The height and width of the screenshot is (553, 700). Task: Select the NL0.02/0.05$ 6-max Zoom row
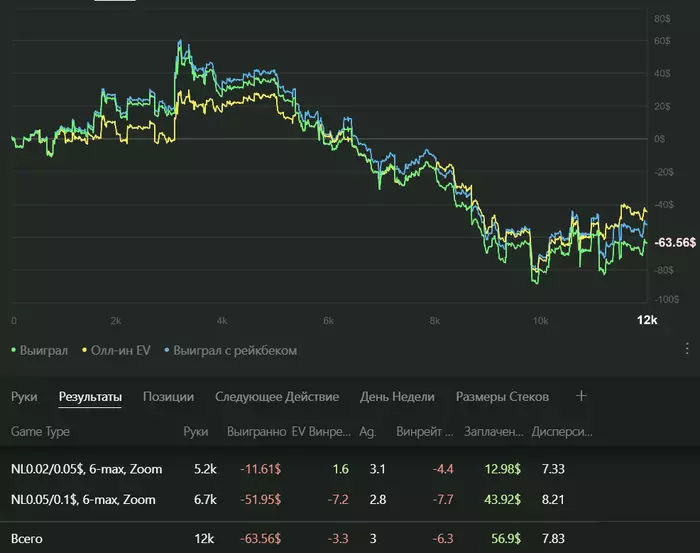tap(86, 469)
